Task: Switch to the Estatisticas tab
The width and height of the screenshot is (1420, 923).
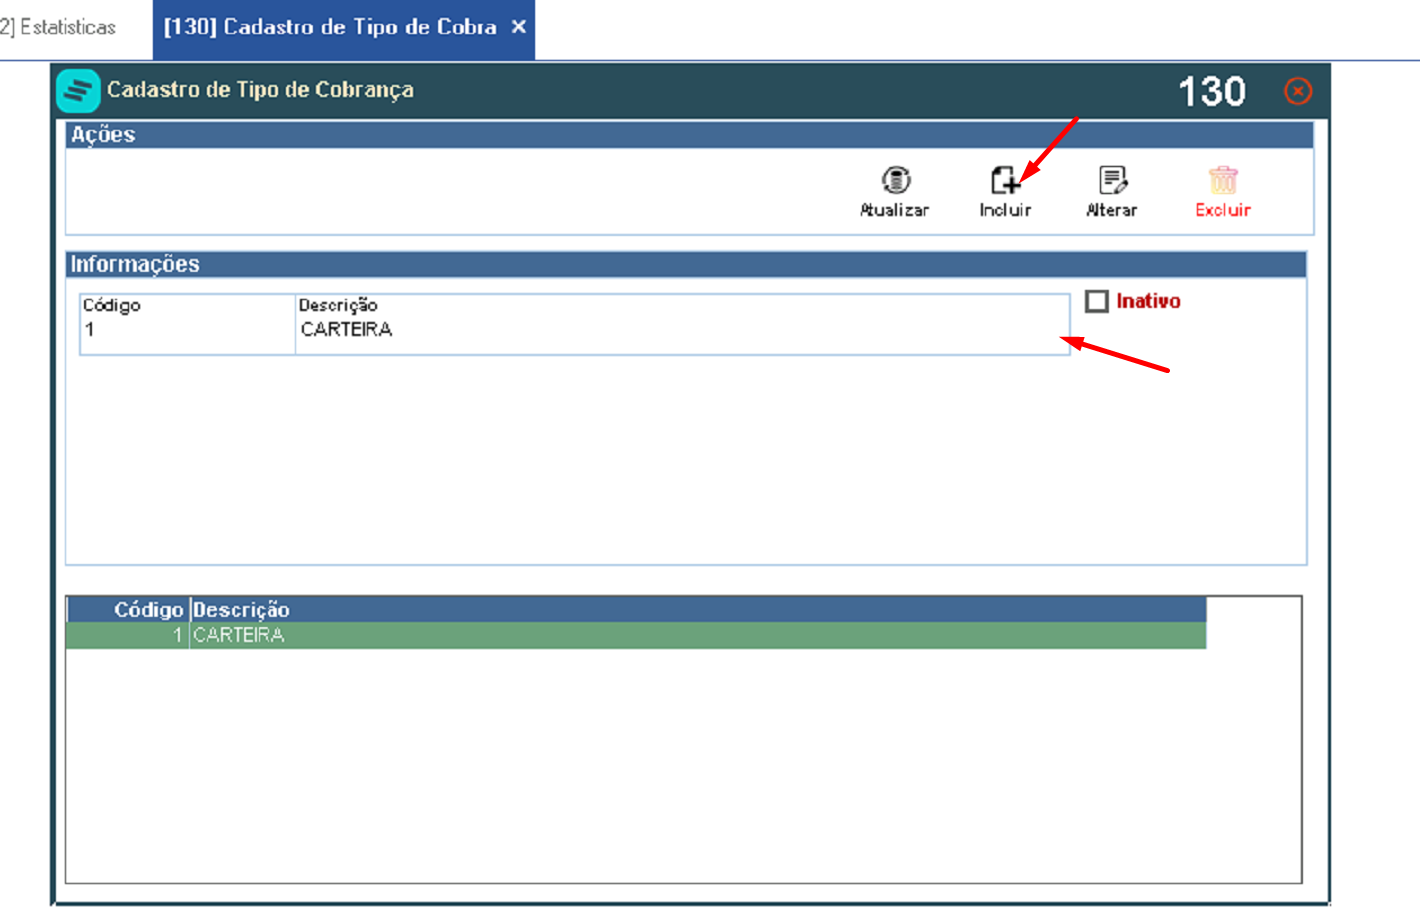Action: [x=58, y=27]
